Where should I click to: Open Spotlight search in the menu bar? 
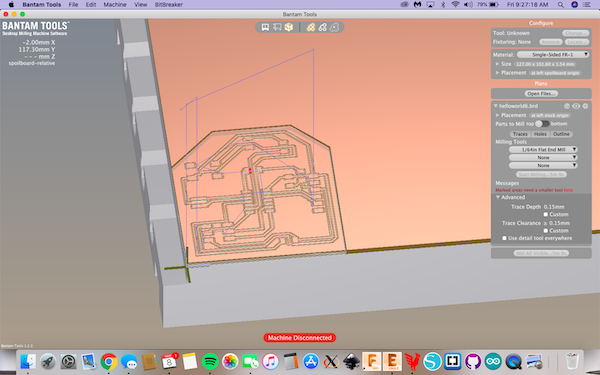(x=561, y=5)
